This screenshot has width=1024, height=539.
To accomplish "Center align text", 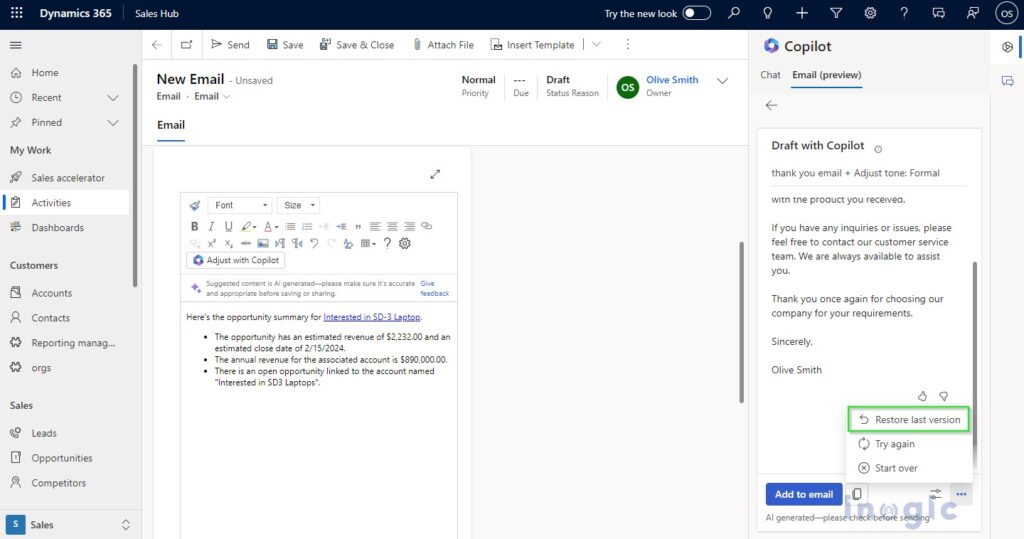I will [x=392, y=227].
